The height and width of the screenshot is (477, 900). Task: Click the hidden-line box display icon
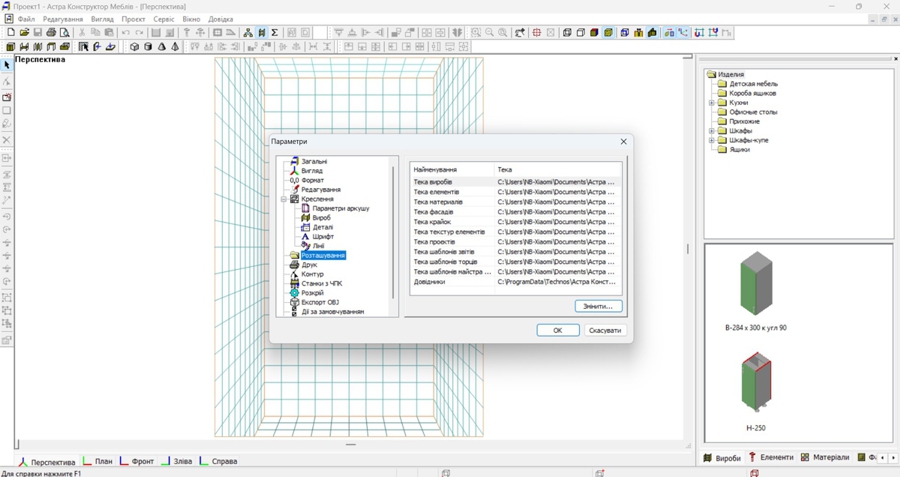(580, 33)
